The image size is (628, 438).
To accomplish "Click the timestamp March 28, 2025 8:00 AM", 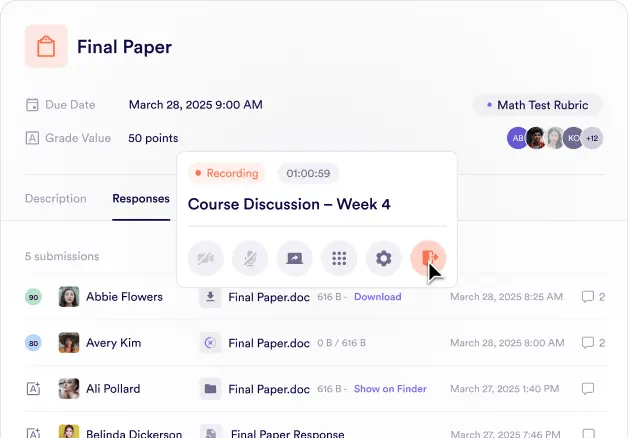I will 507,343.
